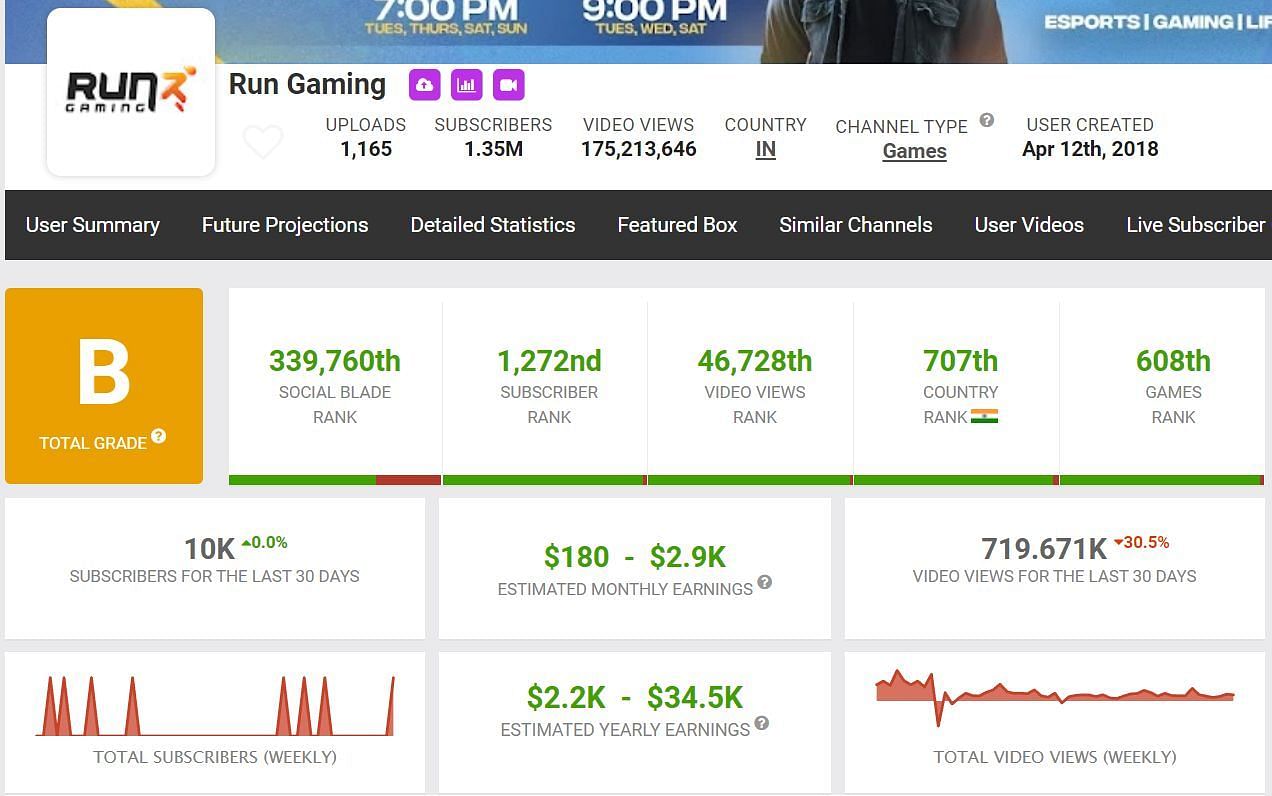Click the 46,728th video views rank
Screen dimensions: 1272x796
pos(755,361)
